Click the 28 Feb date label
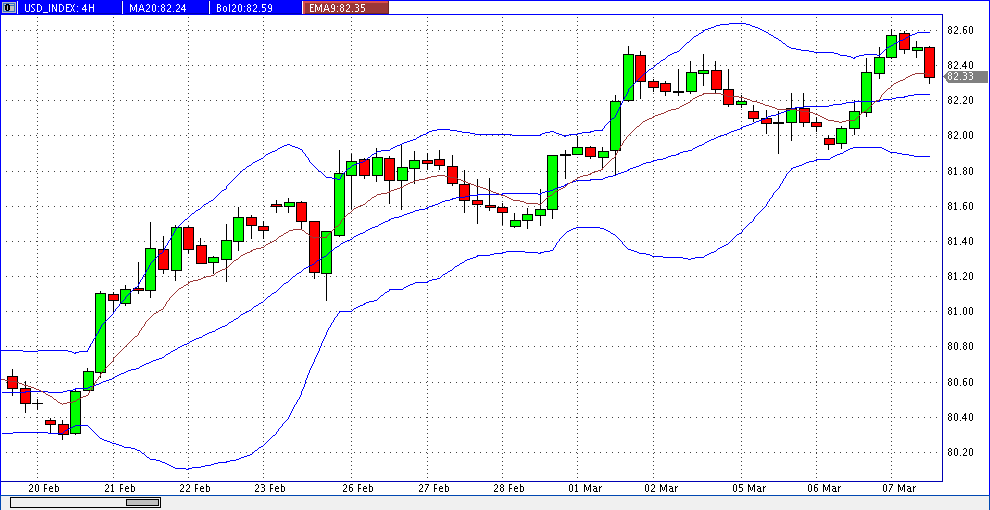Image resolution: width=990 pixels, height=510 pixels. 508,489
